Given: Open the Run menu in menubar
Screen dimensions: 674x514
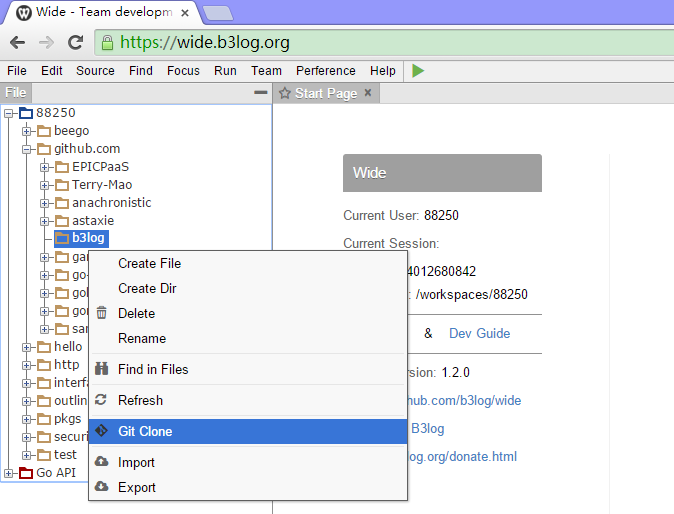Looking at the screenshot, I should click(225, 71).
